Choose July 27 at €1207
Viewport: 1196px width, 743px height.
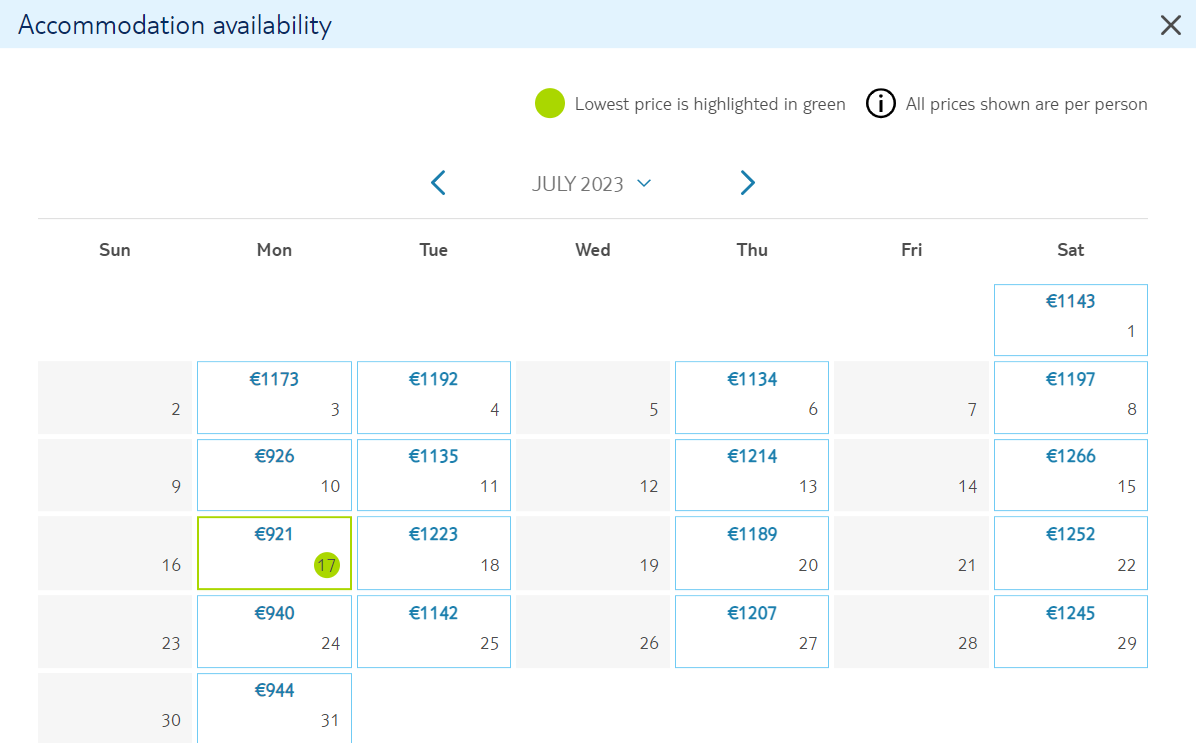[751, 632]
